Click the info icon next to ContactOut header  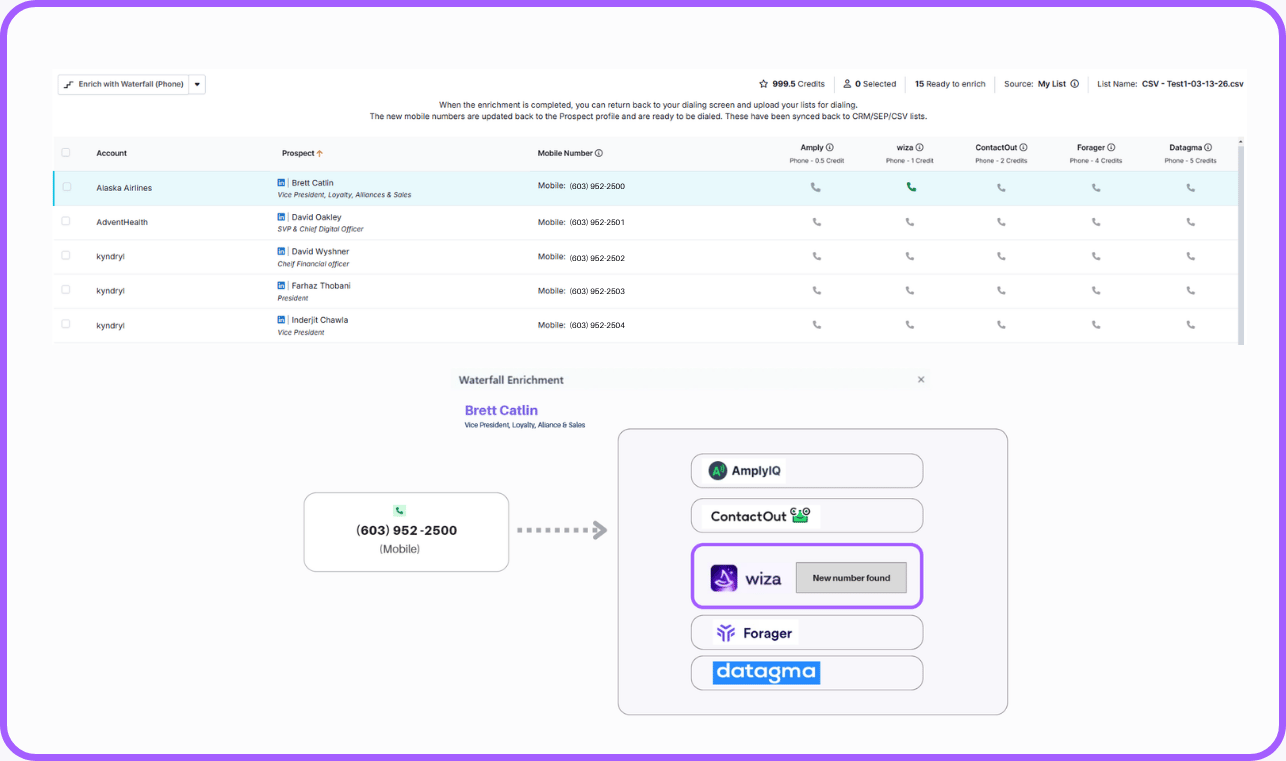[1024, 147]
